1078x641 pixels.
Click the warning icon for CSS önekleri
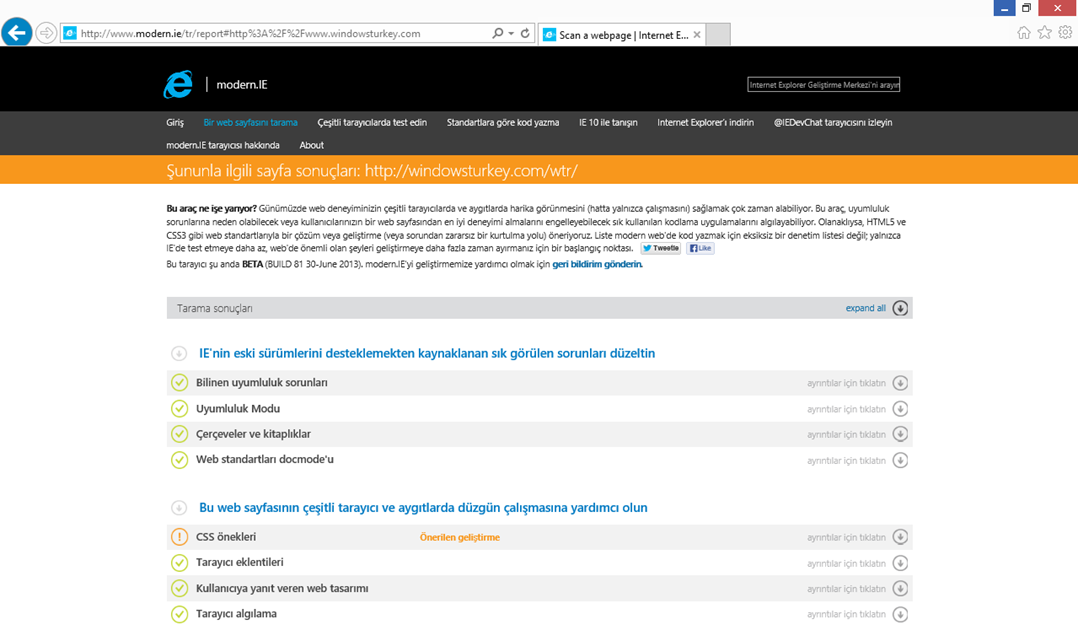179,536
